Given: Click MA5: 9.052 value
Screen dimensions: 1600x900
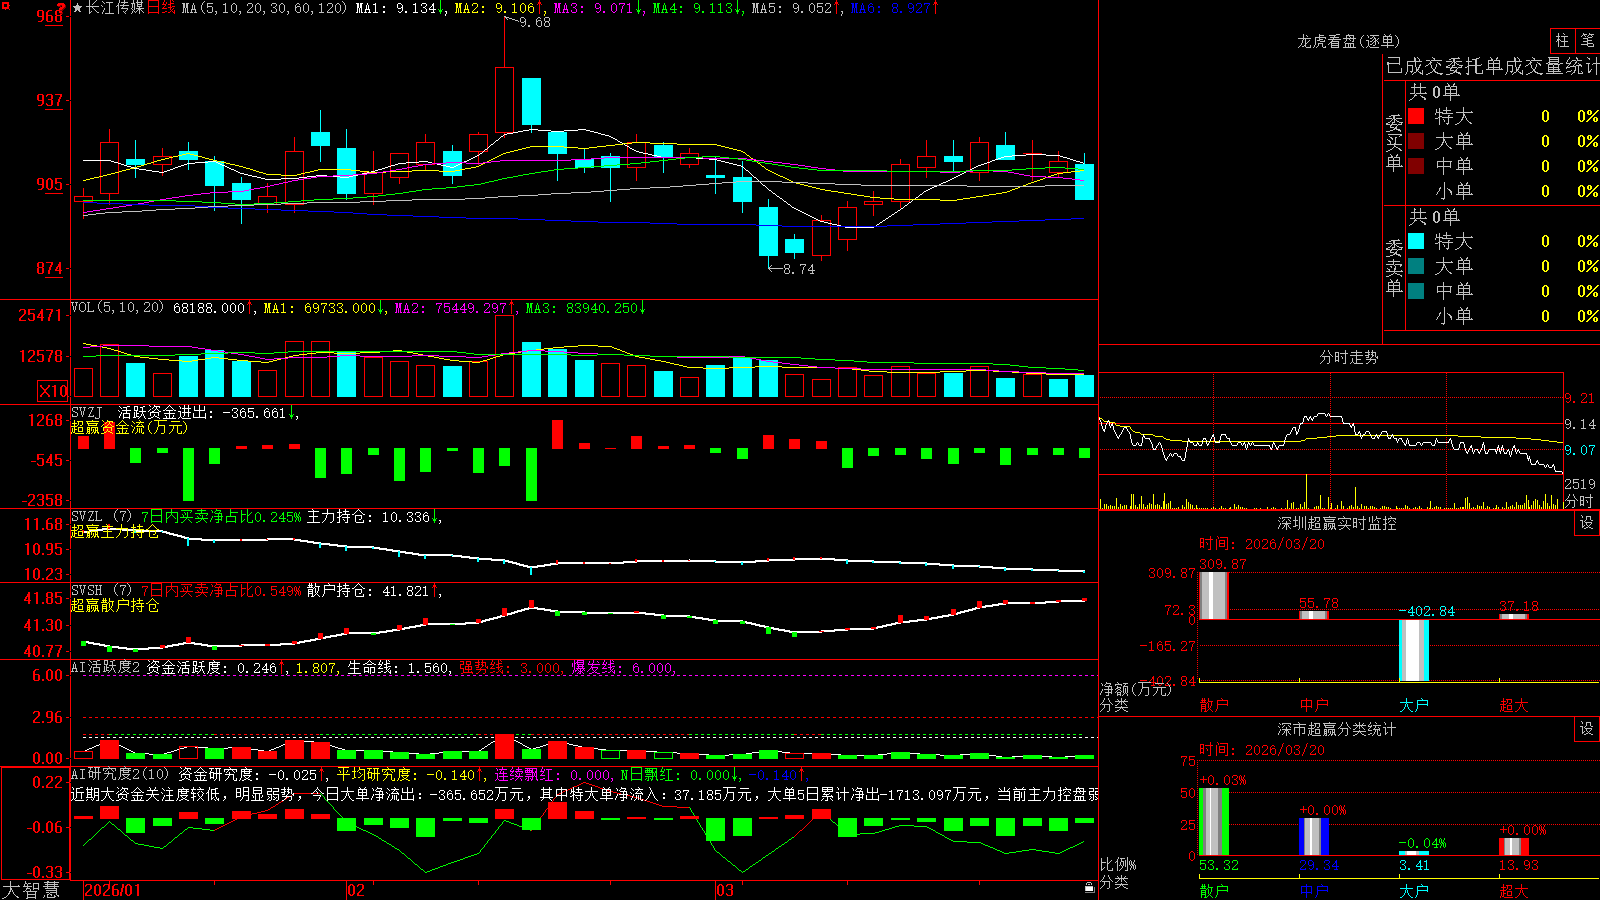Looking at the screenshot, I should tap(796, 8).
